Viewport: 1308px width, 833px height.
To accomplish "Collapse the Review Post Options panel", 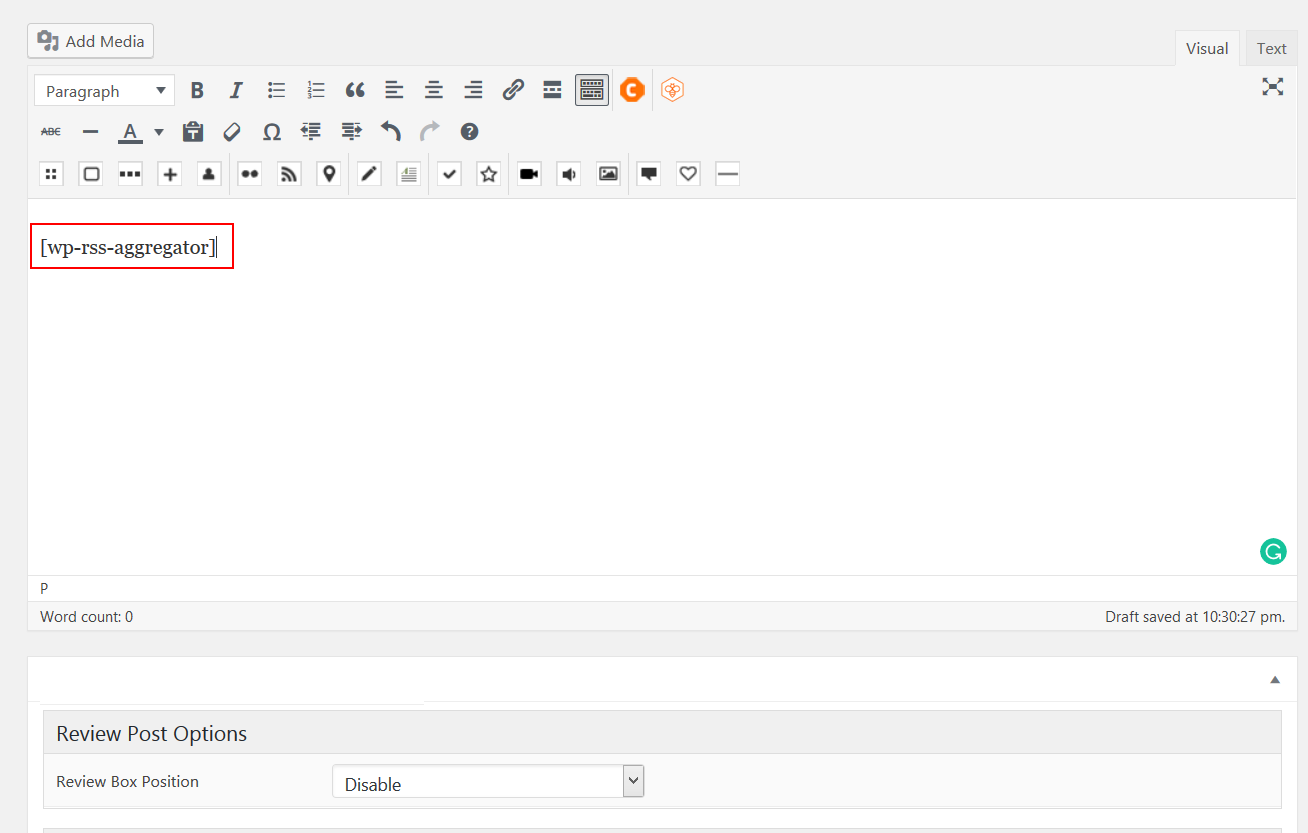I will [x=1275, y=680].
